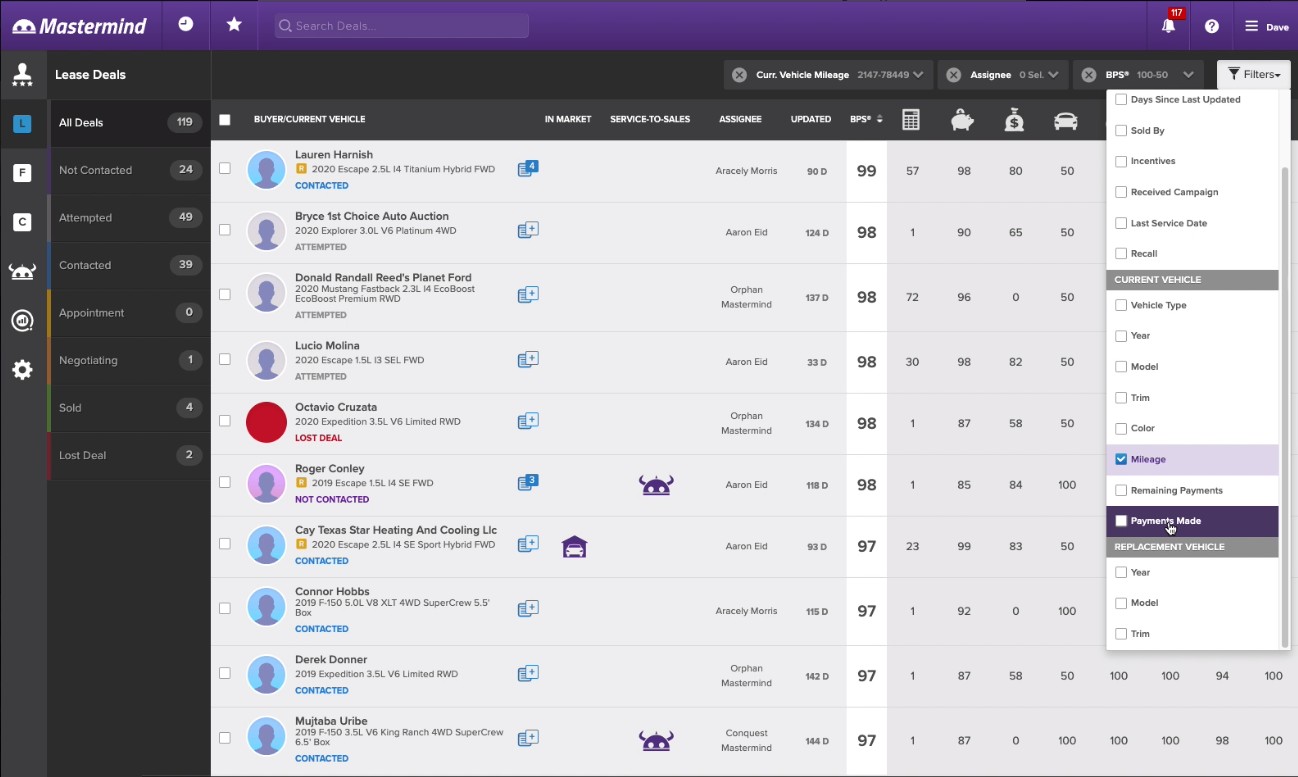
Task: Select the Attempted tab
Action: [x=129, y=218]
